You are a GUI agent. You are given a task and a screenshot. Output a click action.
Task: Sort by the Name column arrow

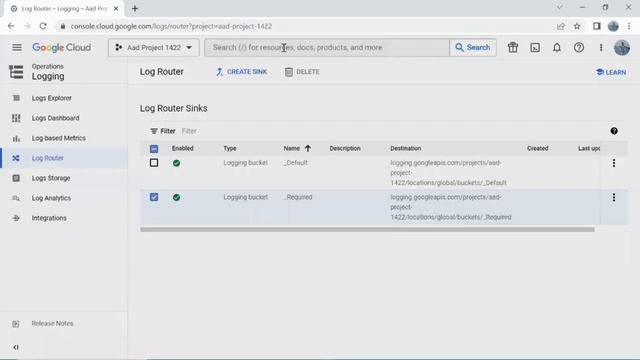pos(308,148)
